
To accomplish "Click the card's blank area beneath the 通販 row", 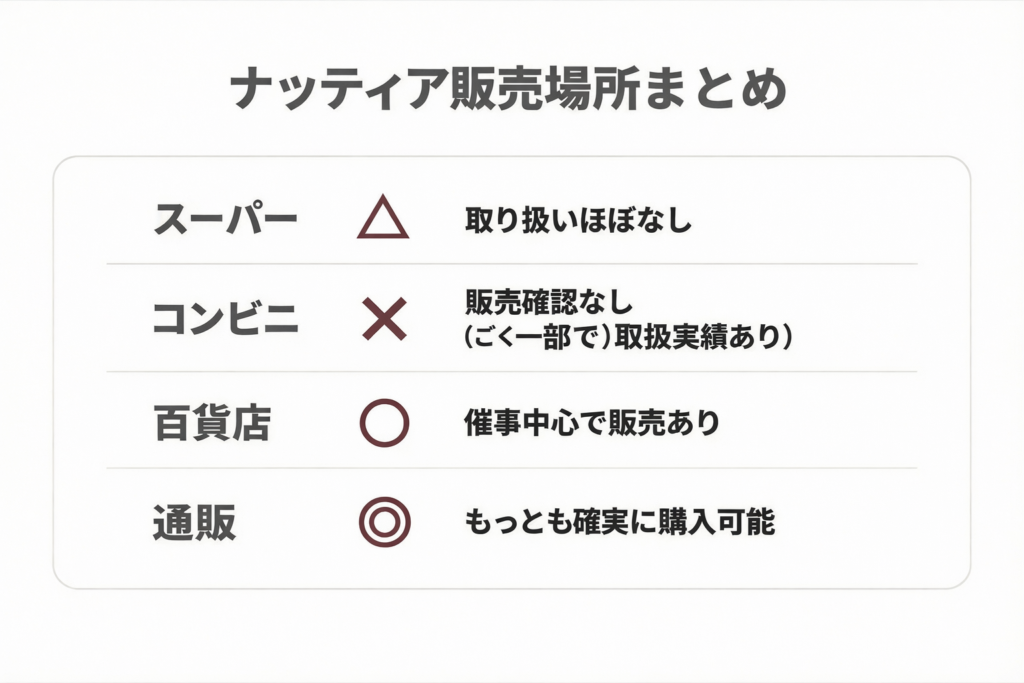I will (512, 566).
